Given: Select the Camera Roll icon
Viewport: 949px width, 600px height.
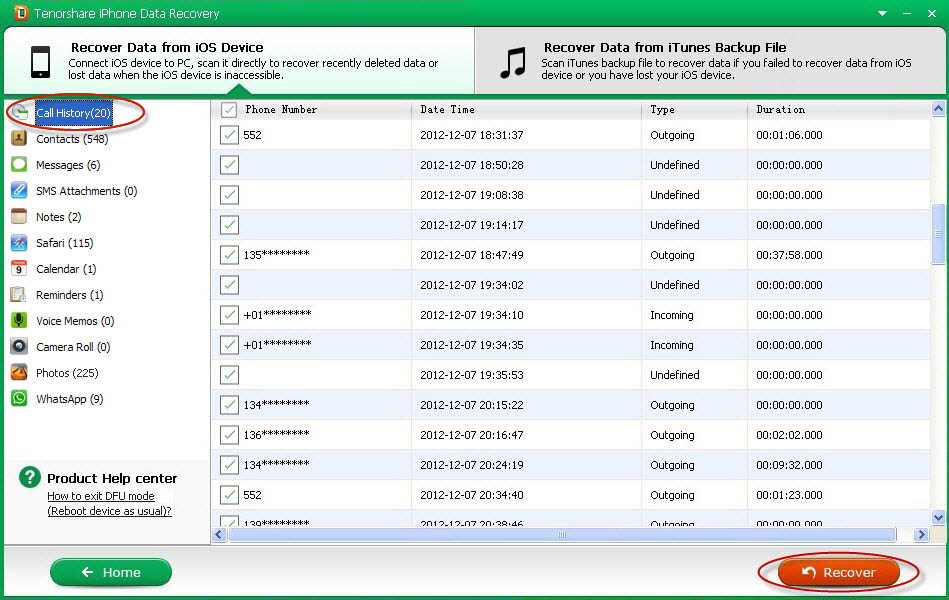Looking at the screenshot, I should [x=19, y=347].
